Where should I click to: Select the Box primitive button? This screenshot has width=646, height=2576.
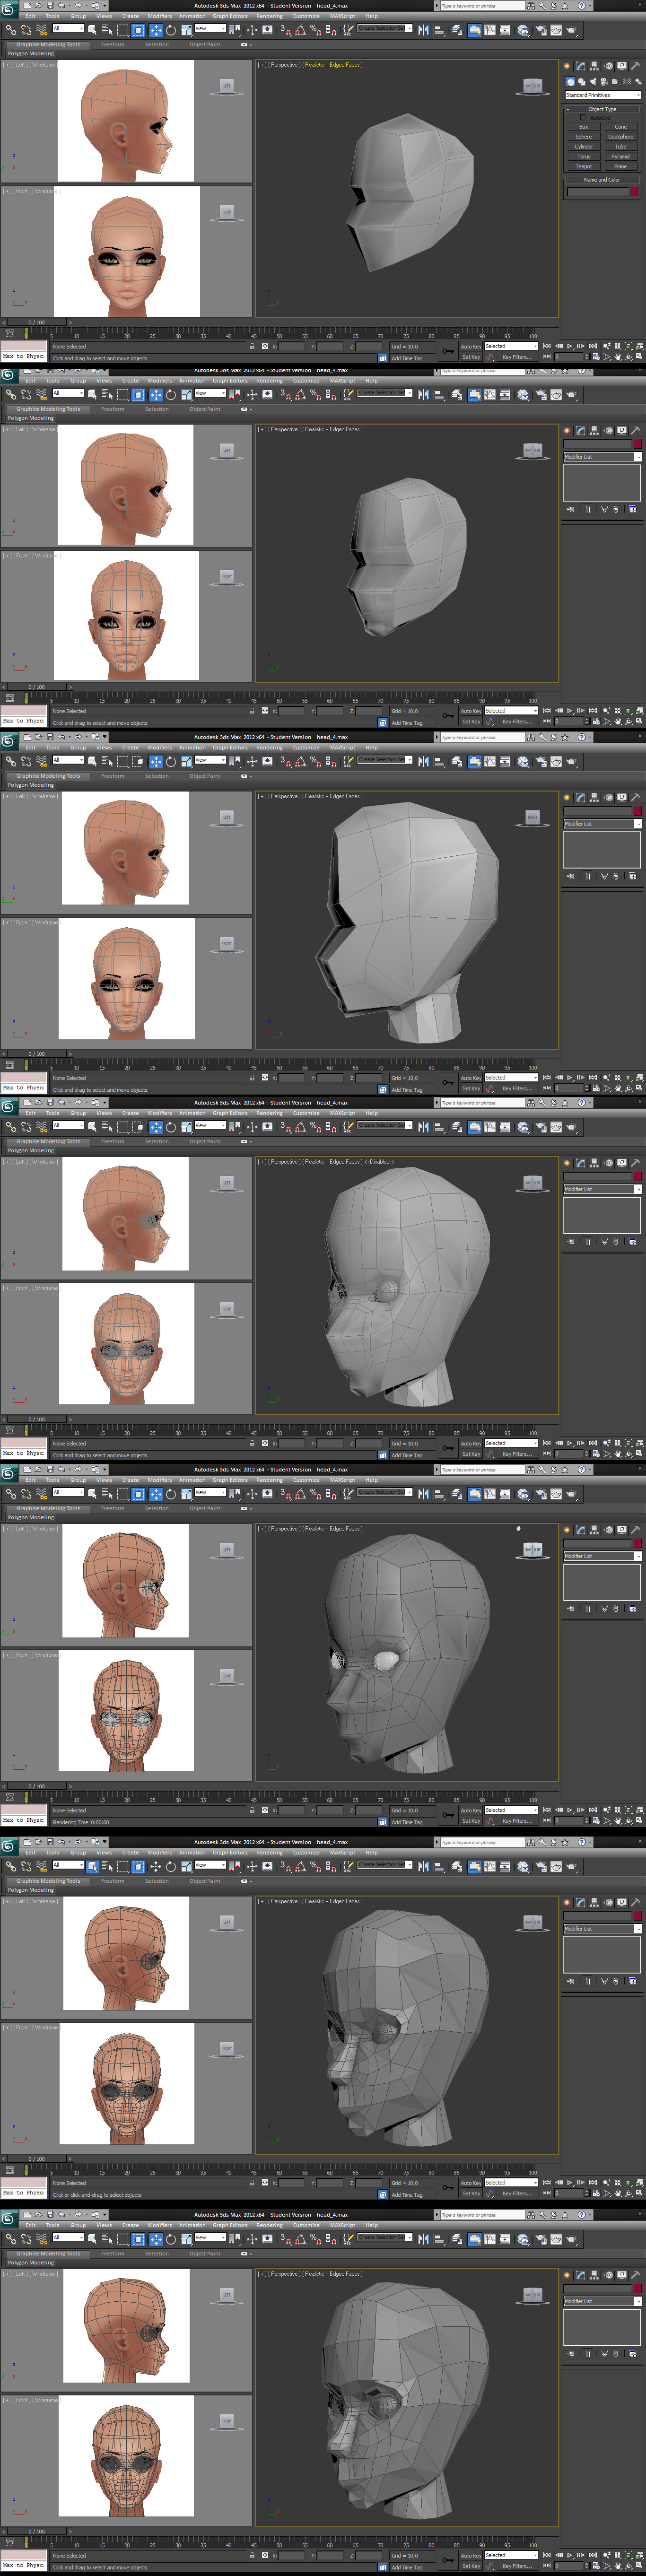[x=584, y=127]
